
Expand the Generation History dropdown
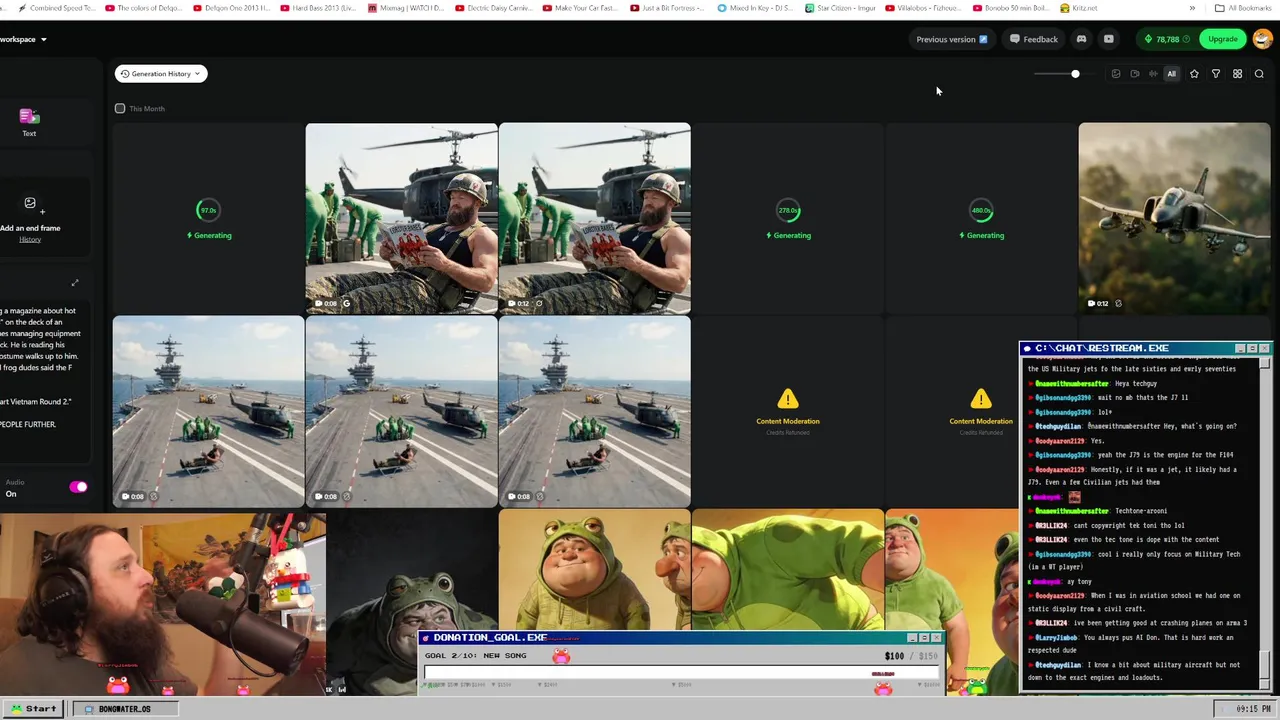click(x=161, y=74)
